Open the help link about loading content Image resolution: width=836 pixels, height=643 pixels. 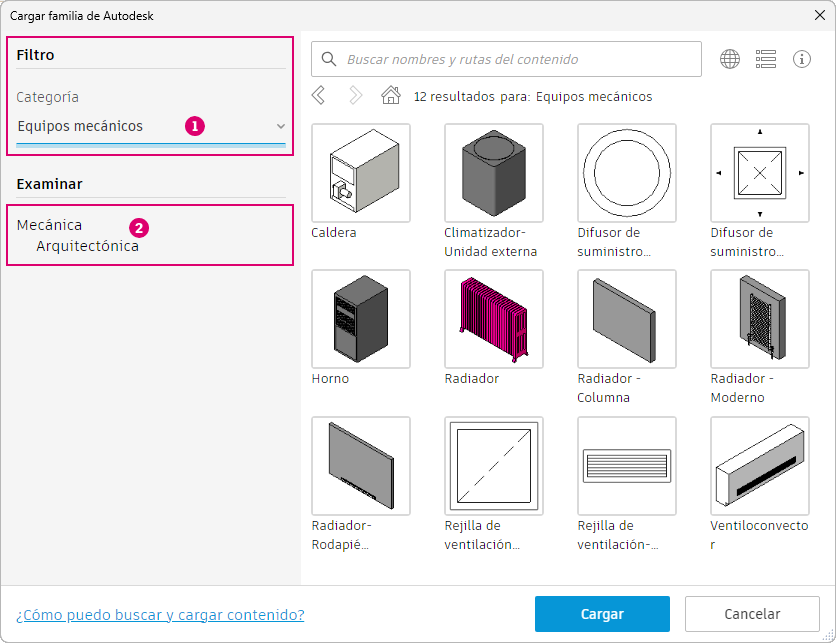[x=160, y=615]
